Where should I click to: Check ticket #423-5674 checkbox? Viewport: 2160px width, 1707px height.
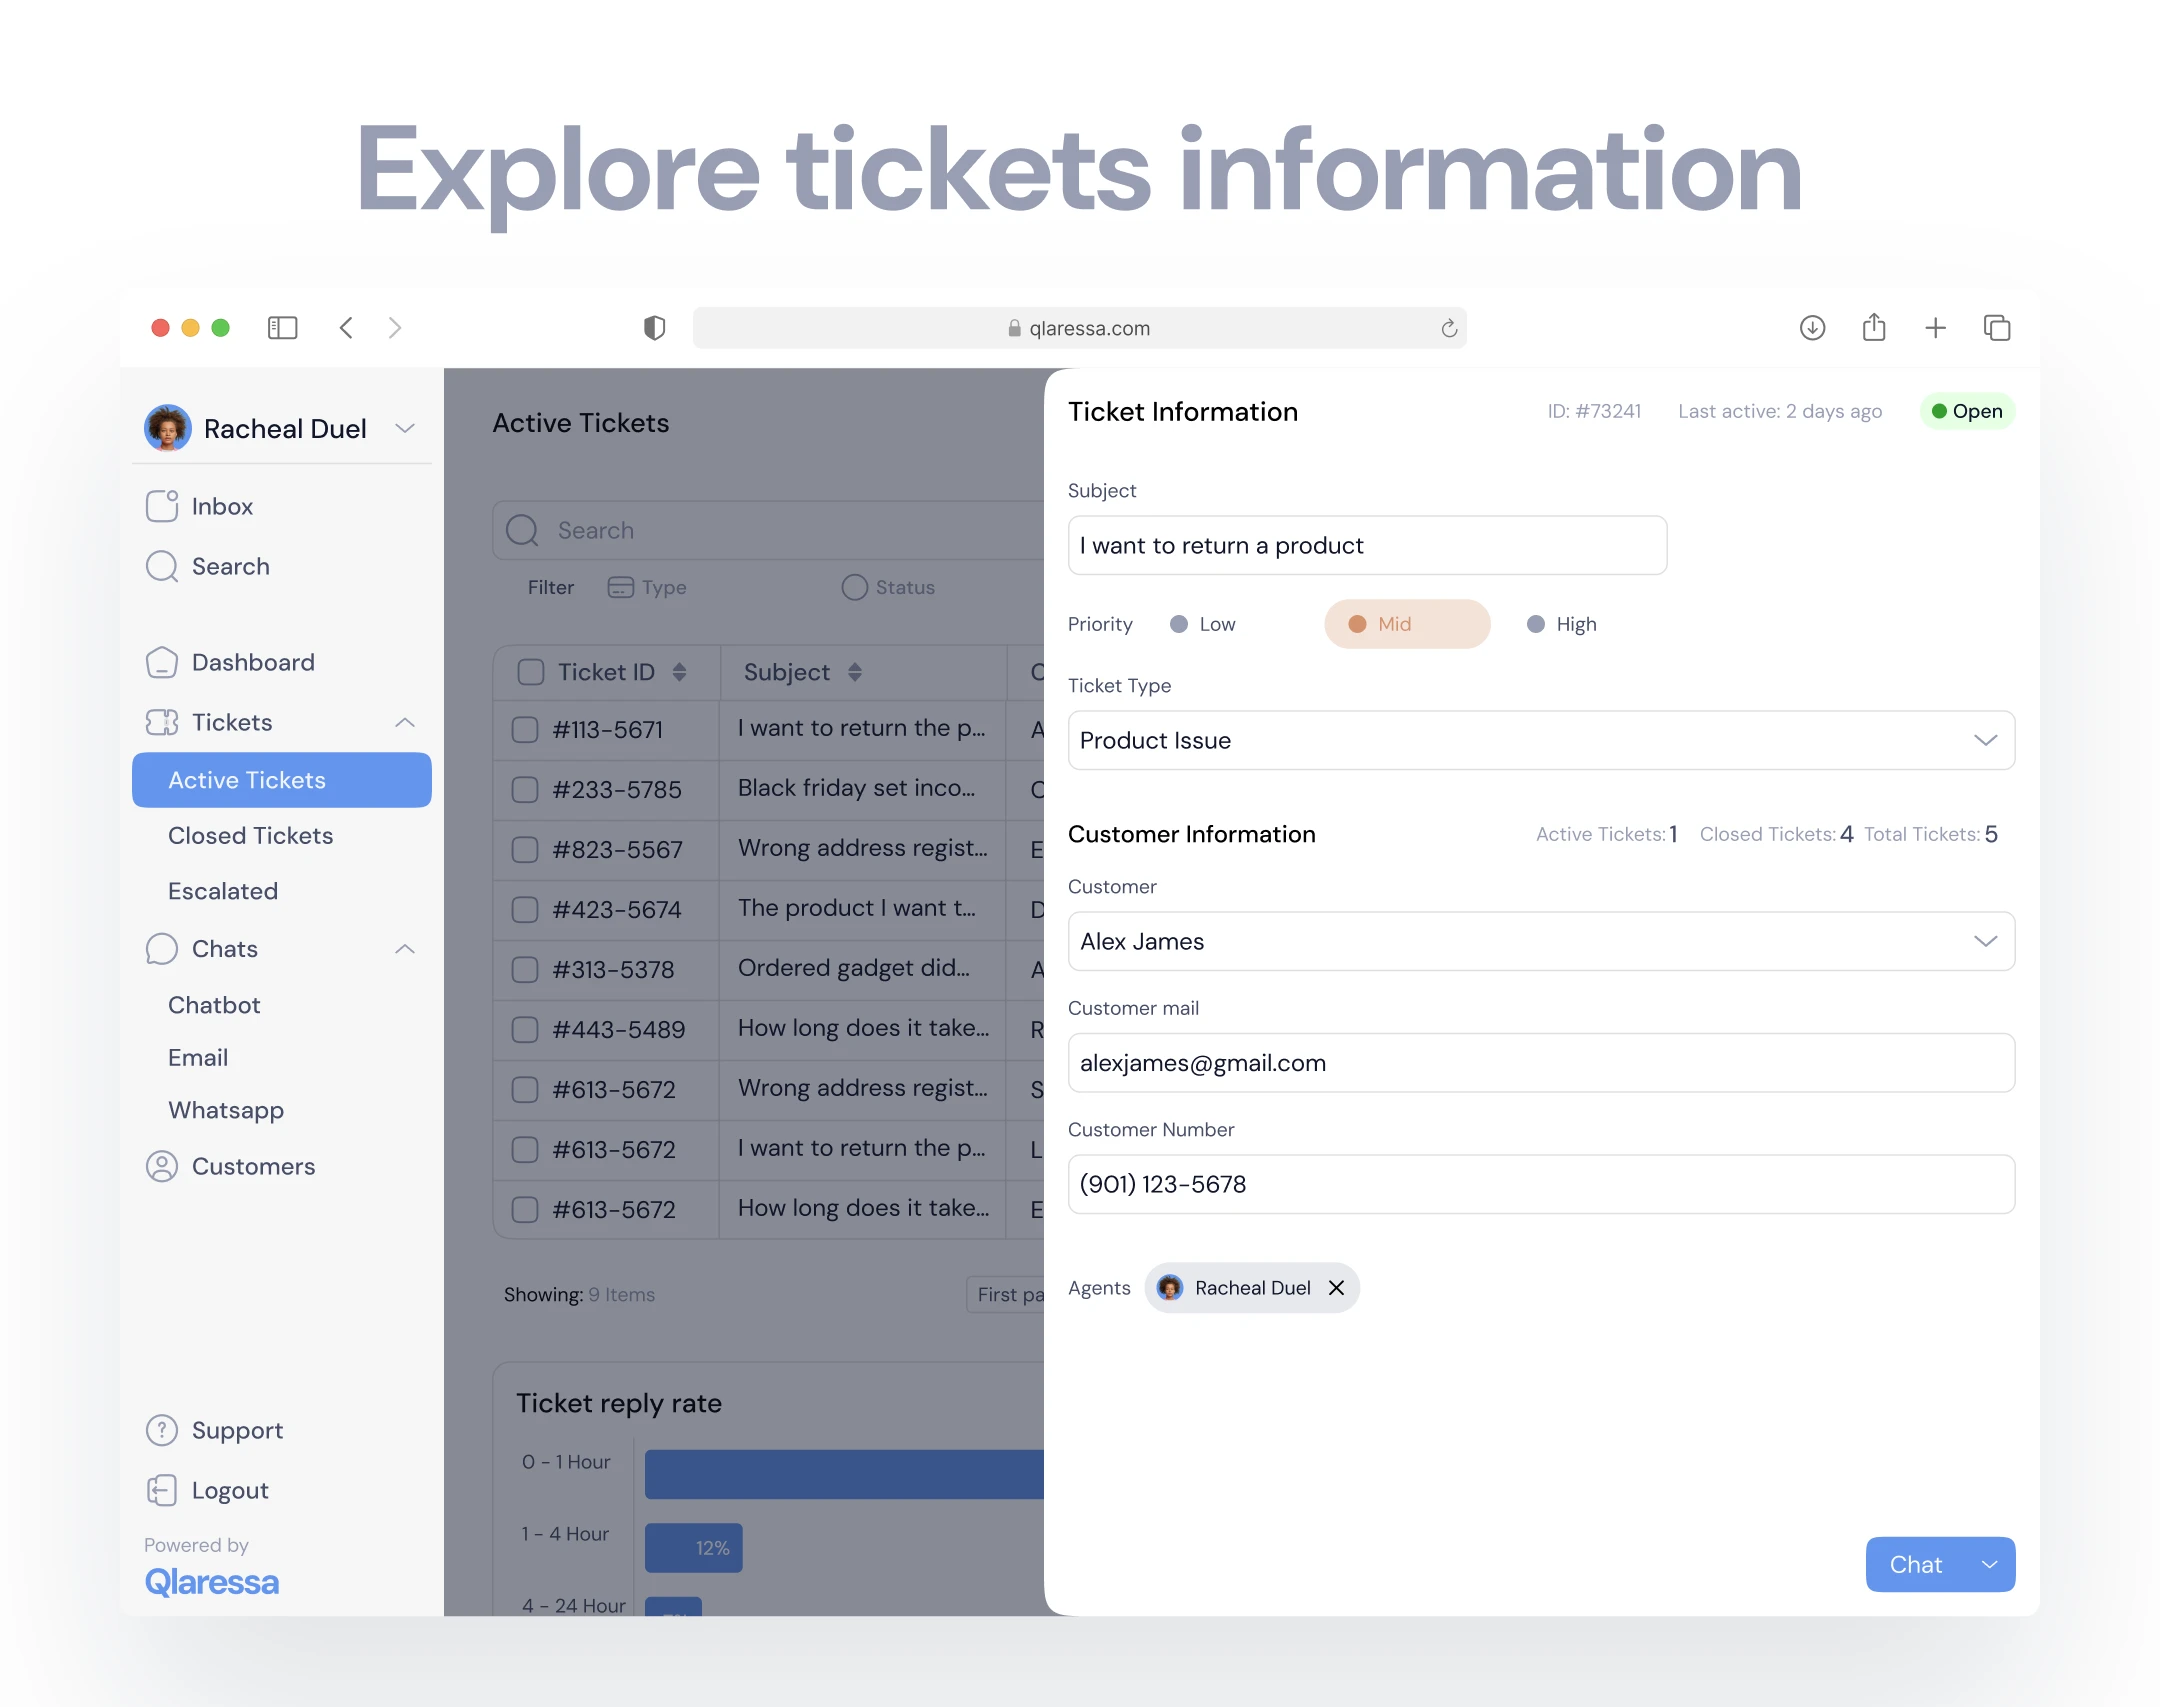pyautogui.click(x=525, y=910)
